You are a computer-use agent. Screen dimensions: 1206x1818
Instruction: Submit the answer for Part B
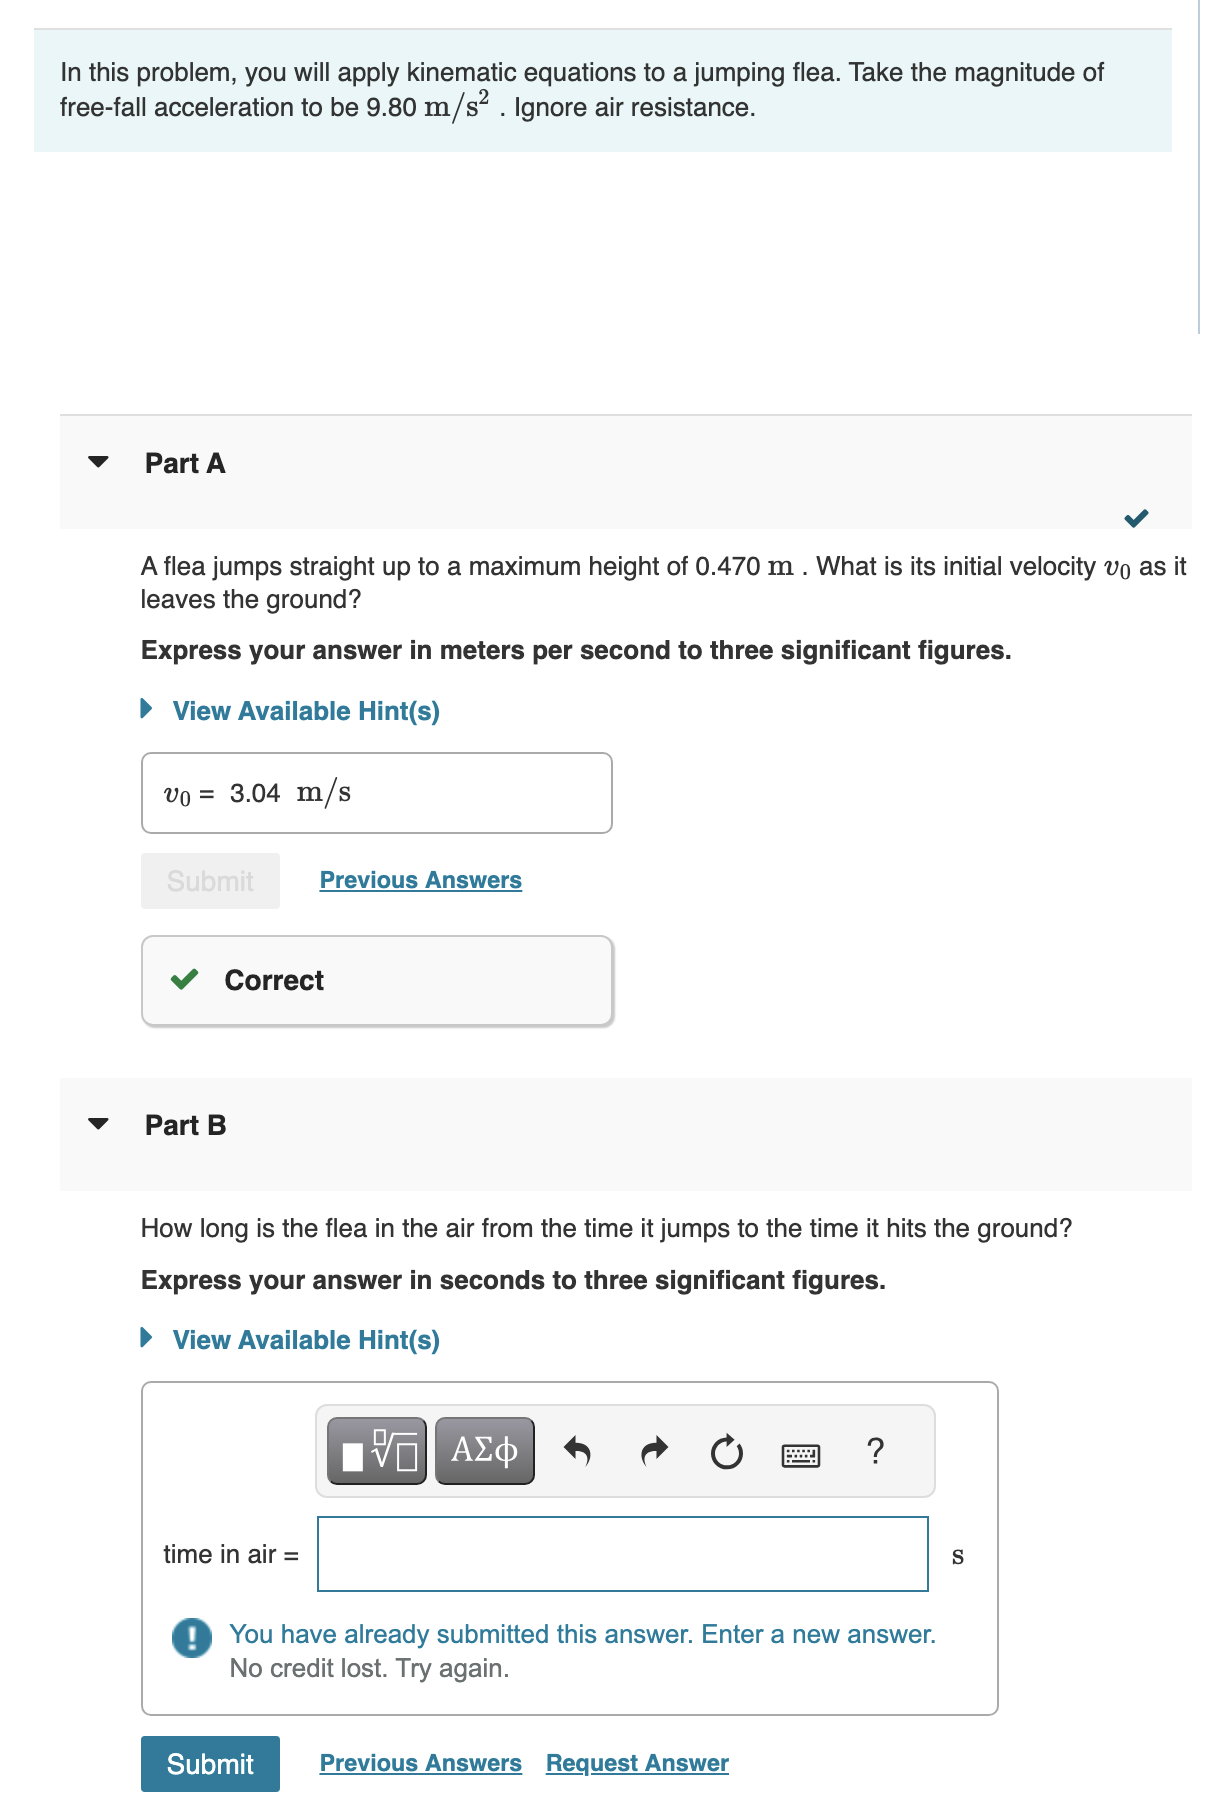coord(209,1763)
